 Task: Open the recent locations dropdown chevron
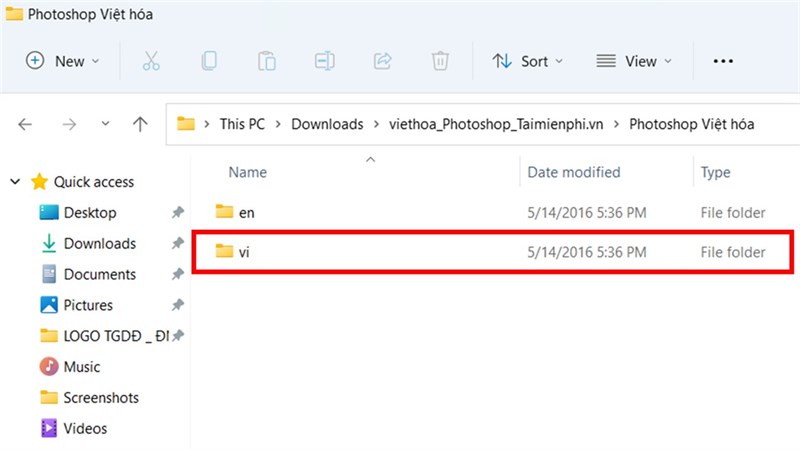(105, 123)
